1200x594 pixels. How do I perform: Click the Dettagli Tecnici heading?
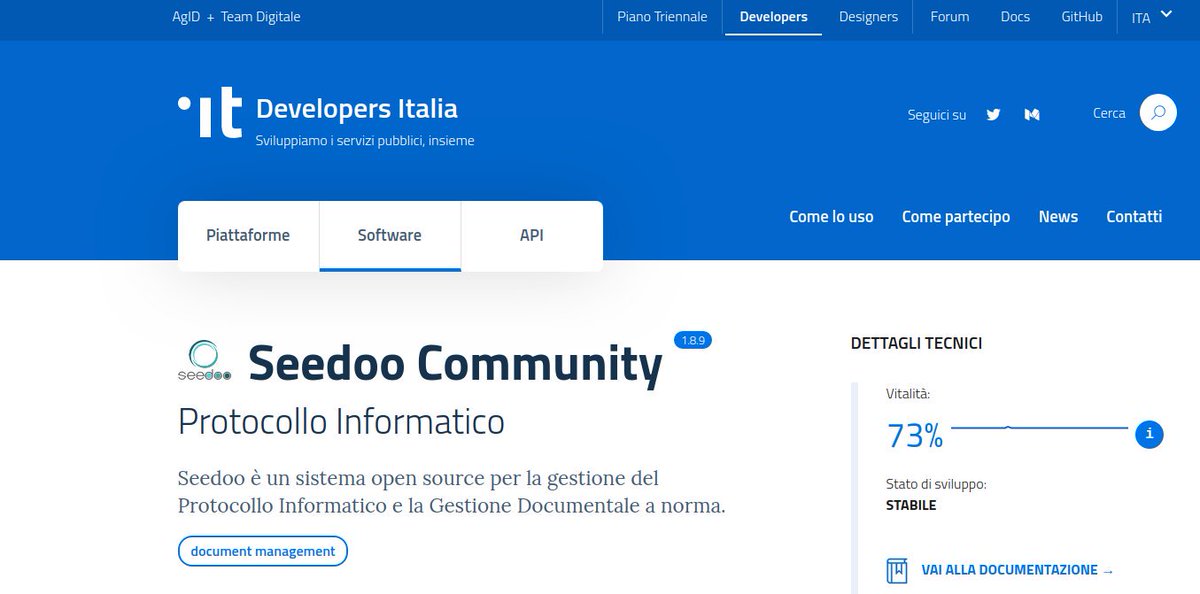coord(916,343)
